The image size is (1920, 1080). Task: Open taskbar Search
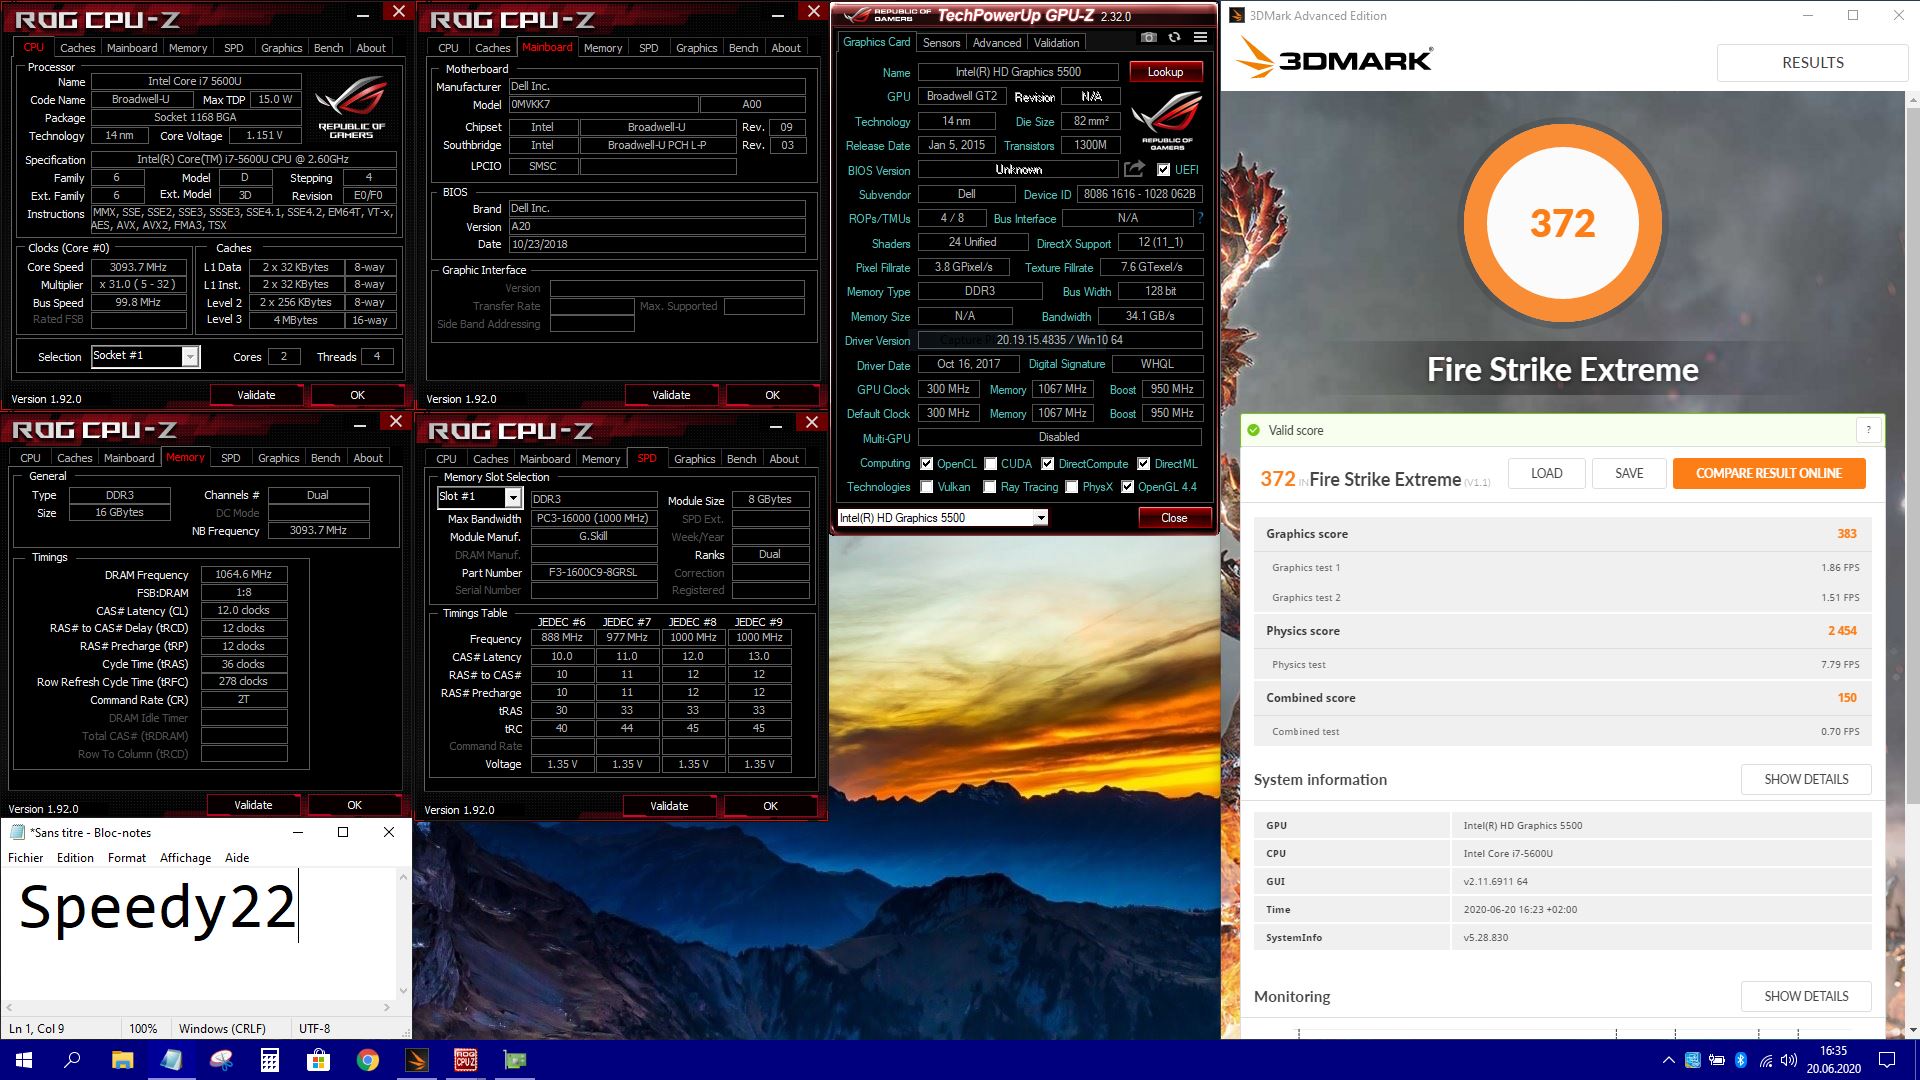(72, 1060)
